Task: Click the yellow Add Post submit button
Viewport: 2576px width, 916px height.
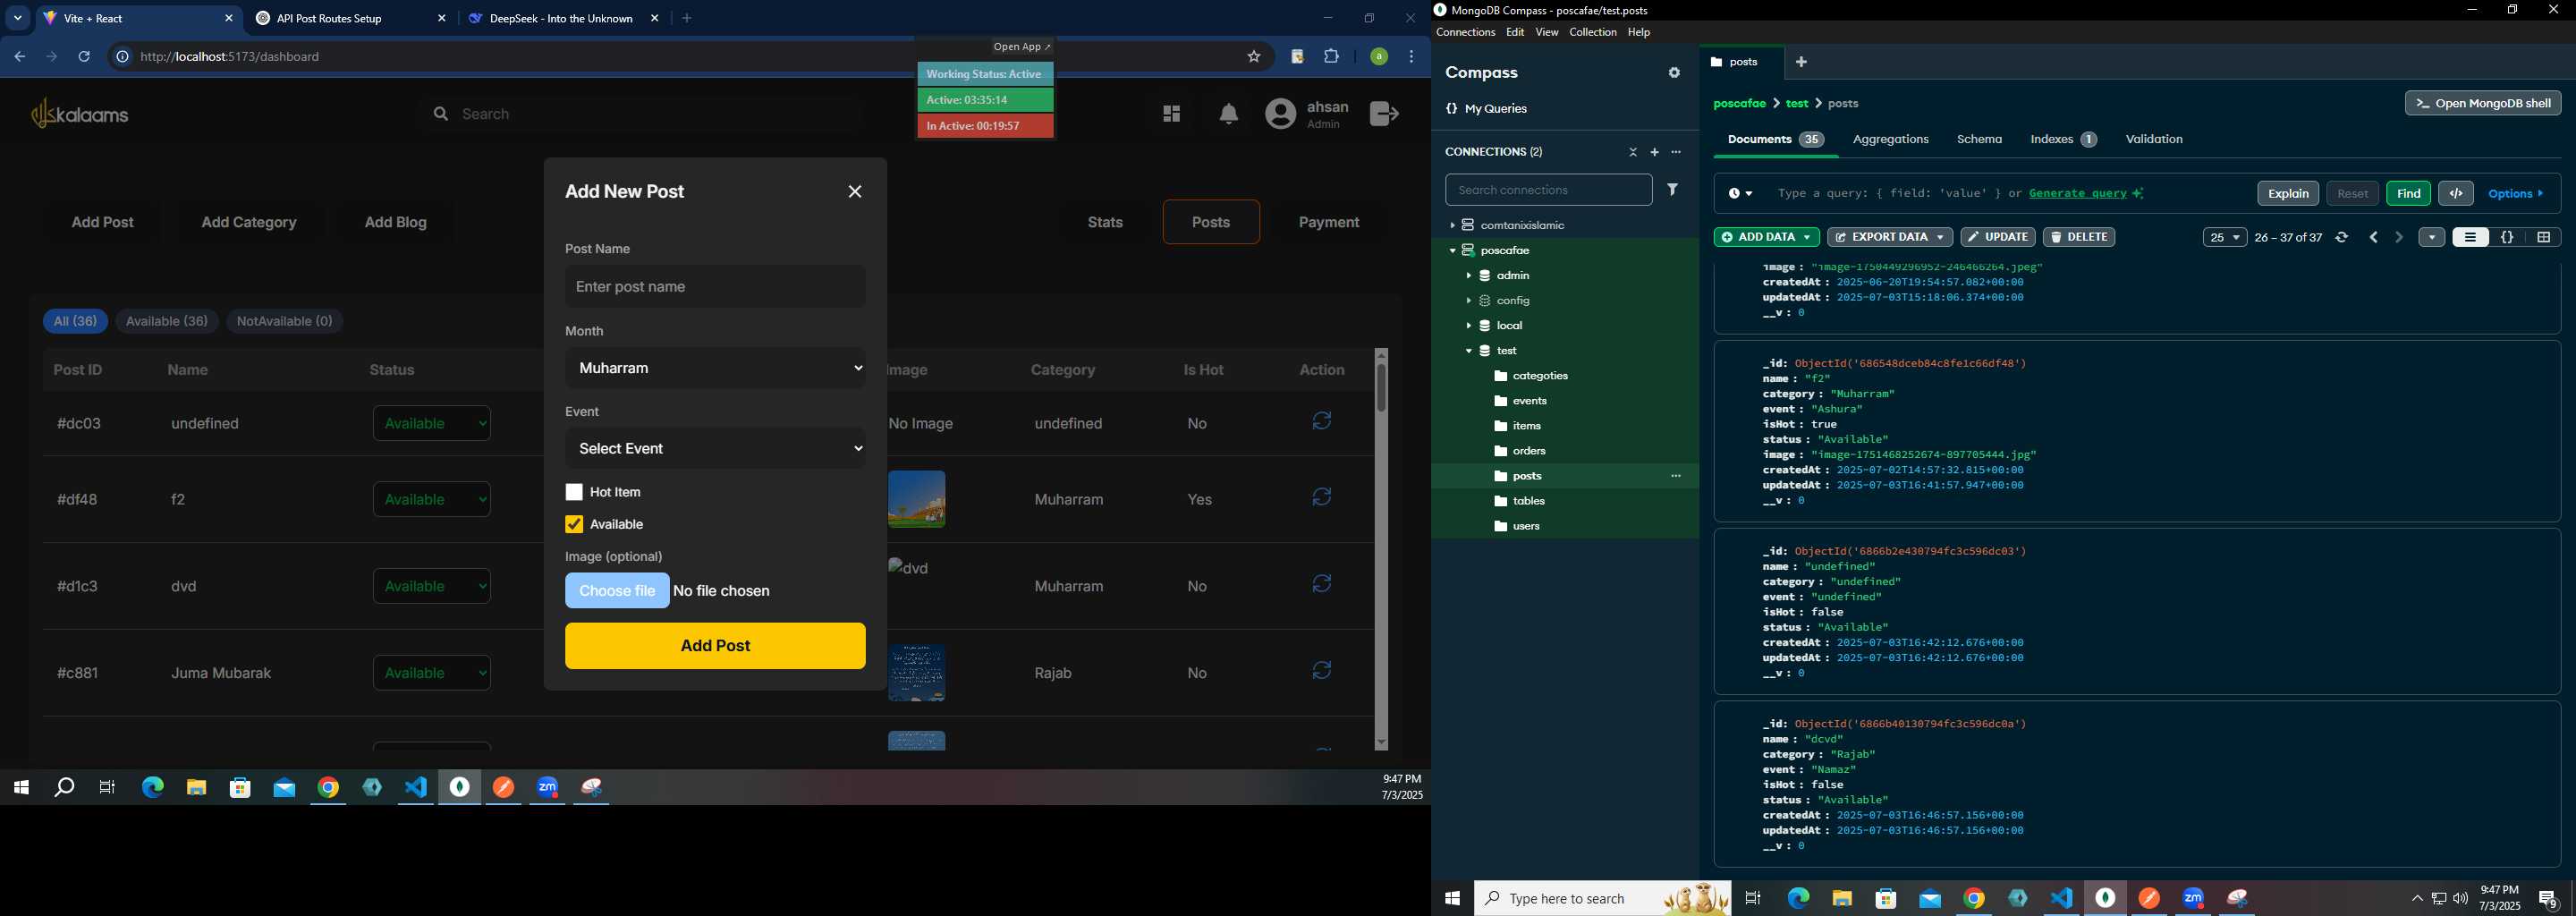Action: click(x=715, y=646)
